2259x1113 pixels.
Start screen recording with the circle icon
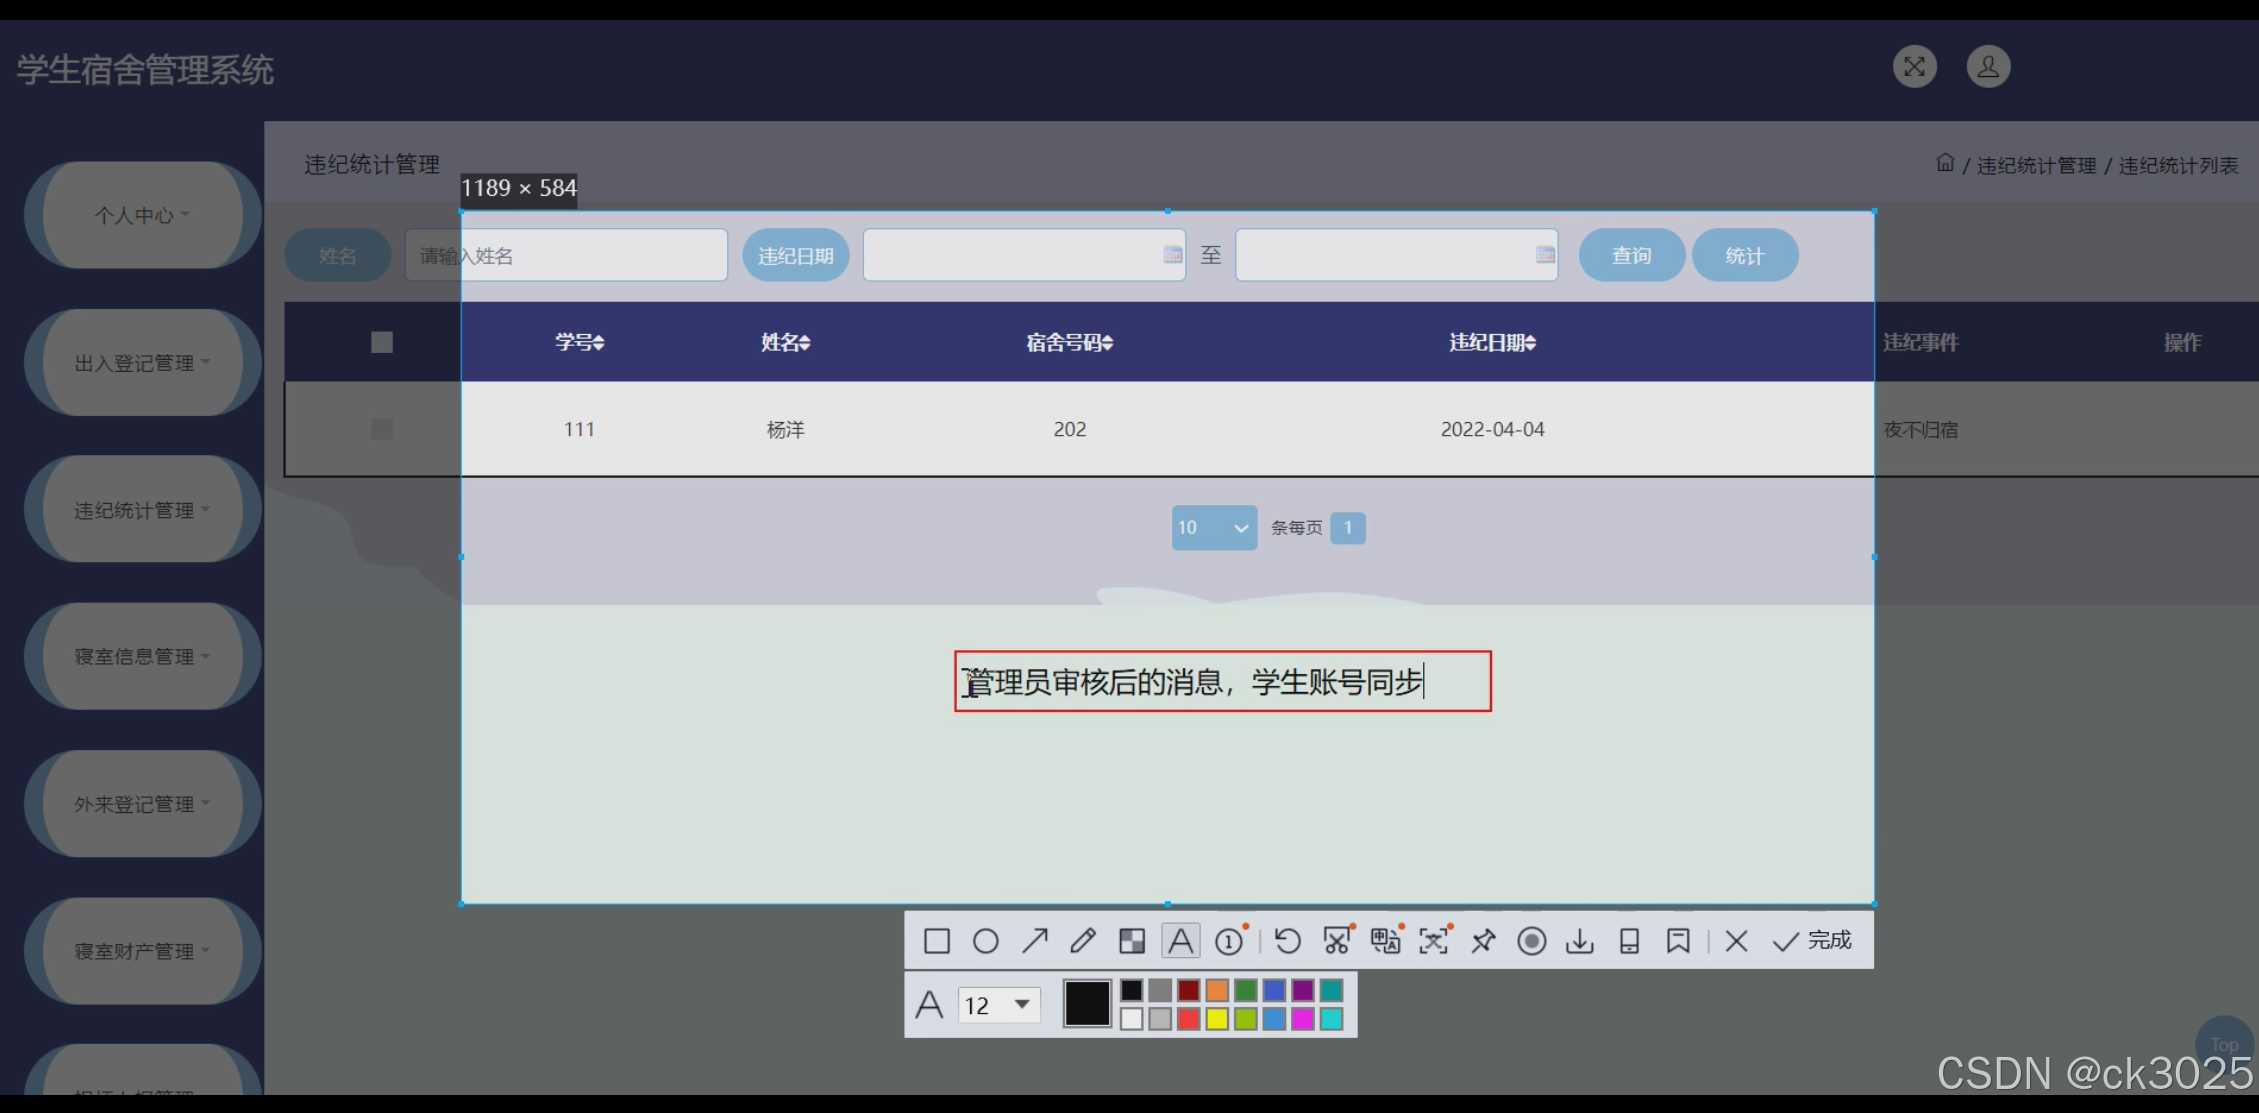[1531, 941]
